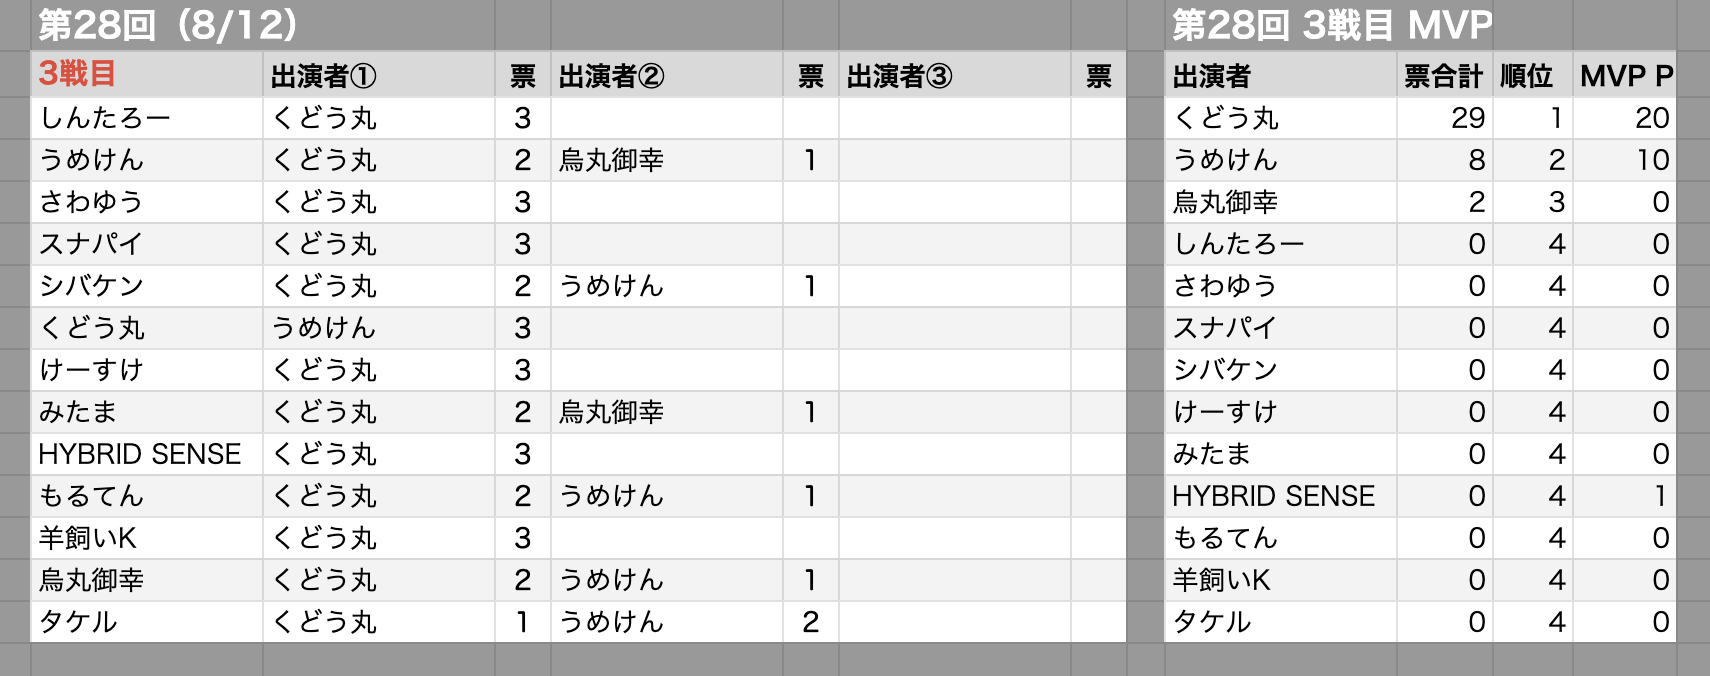Select the 第28回 3戦目 MVP title cell

[1330, 25]
